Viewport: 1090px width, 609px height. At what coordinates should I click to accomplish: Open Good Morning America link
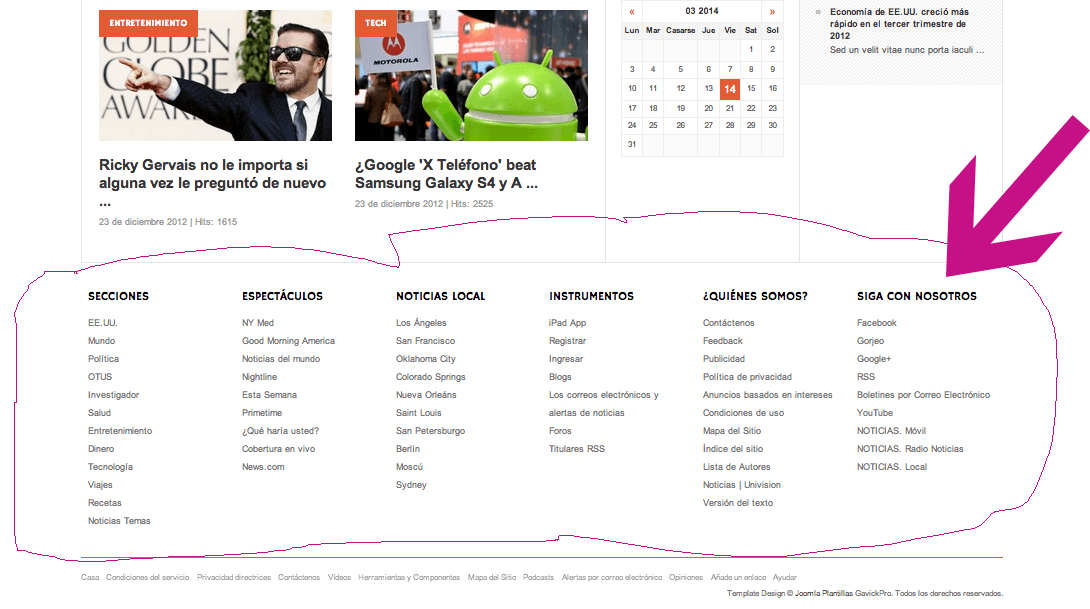pos(288,341)
